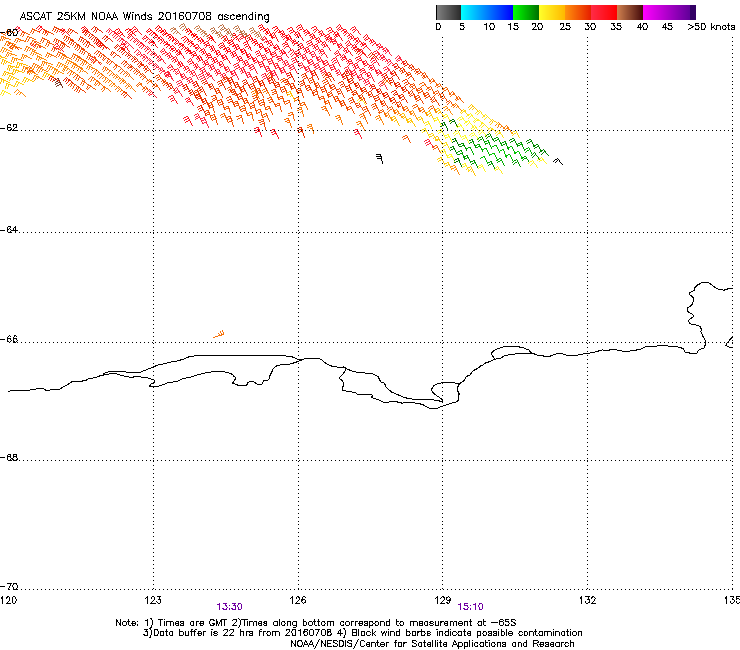This screenshot has width=740, height=650.
Task: Click the brown 35-40 knots color swatch
Action: click(x=630, y=12)
